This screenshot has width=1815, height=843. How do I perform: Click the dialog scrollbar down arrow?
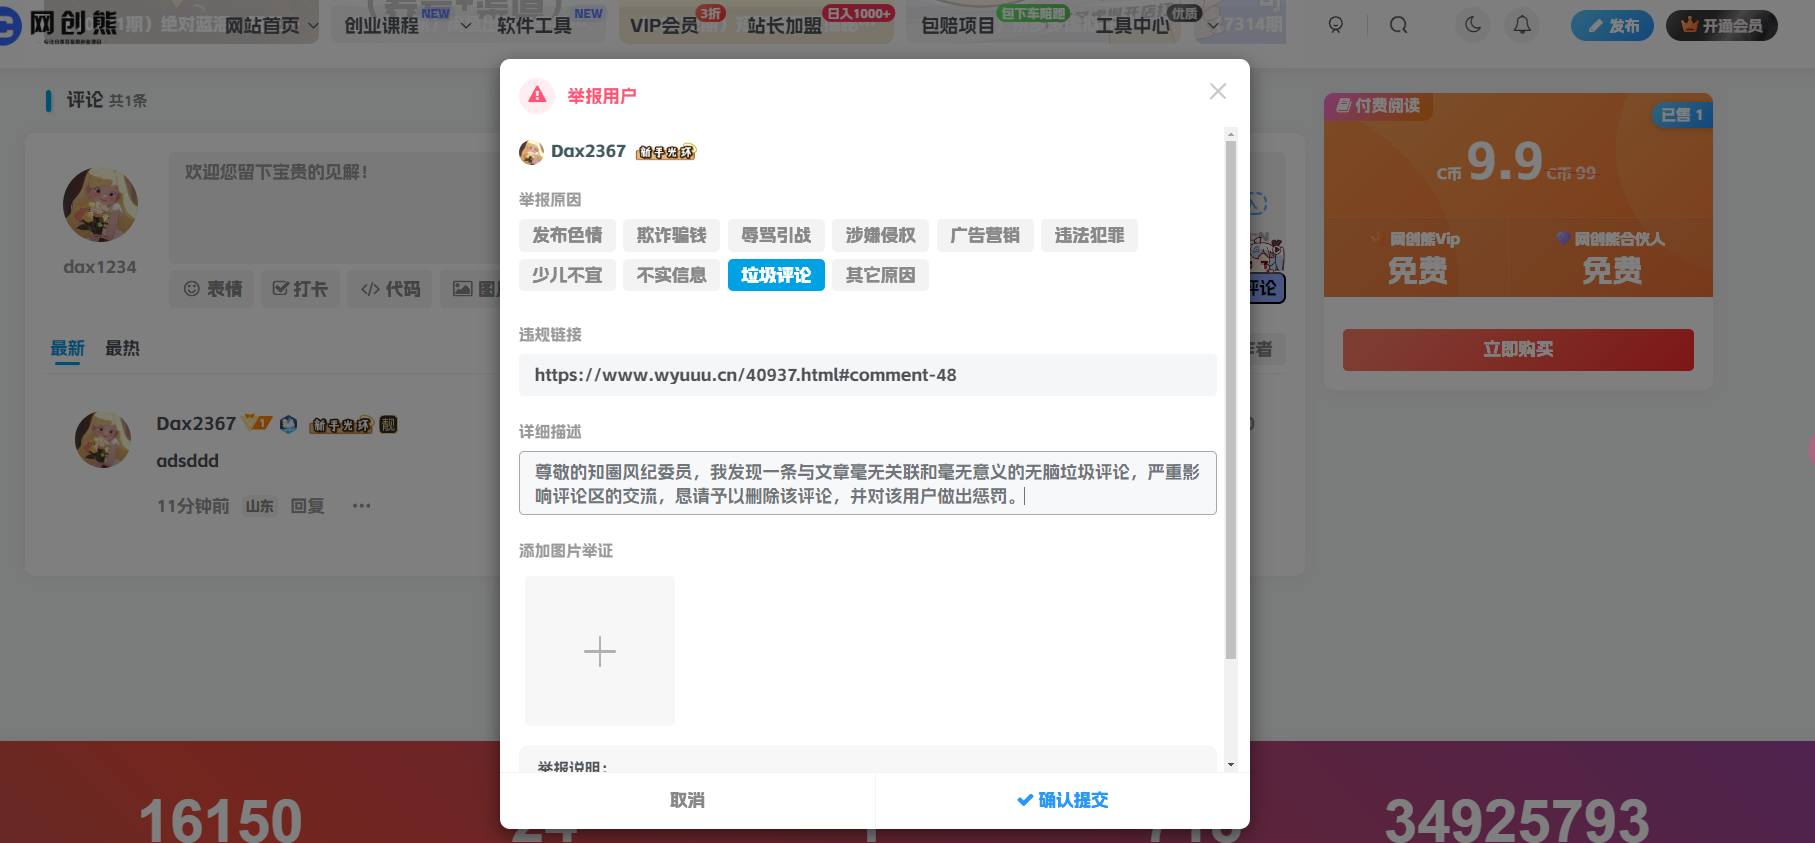click(1231, 764)
